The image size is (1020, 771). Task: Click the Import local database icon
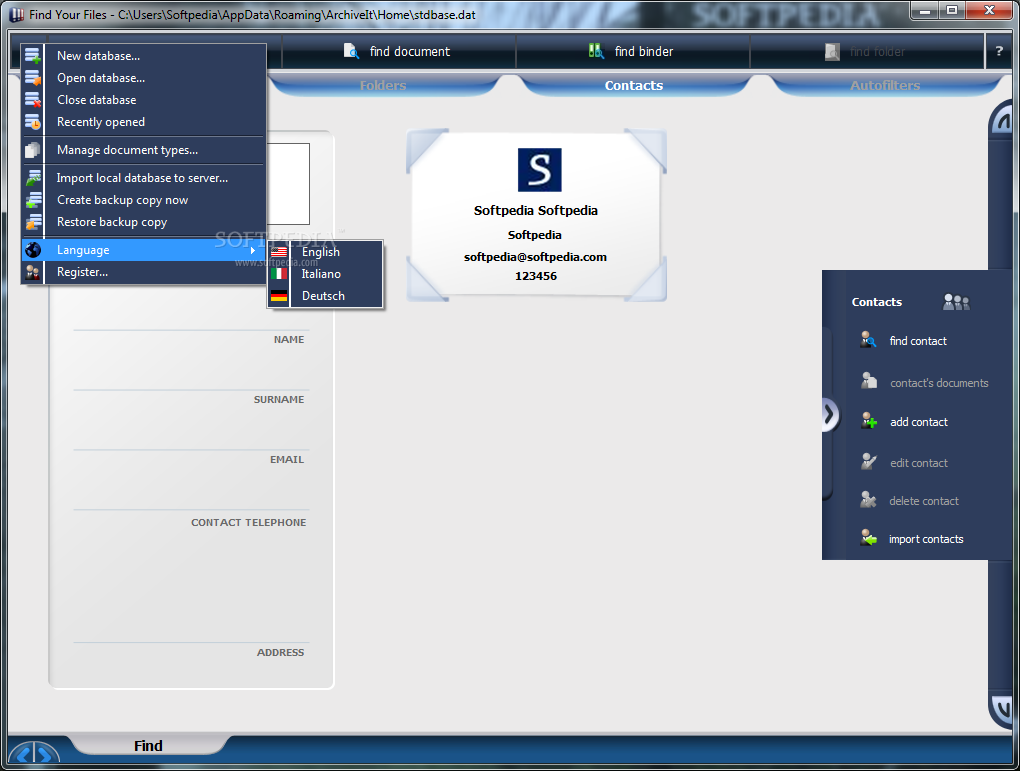[x=33, y=178]
